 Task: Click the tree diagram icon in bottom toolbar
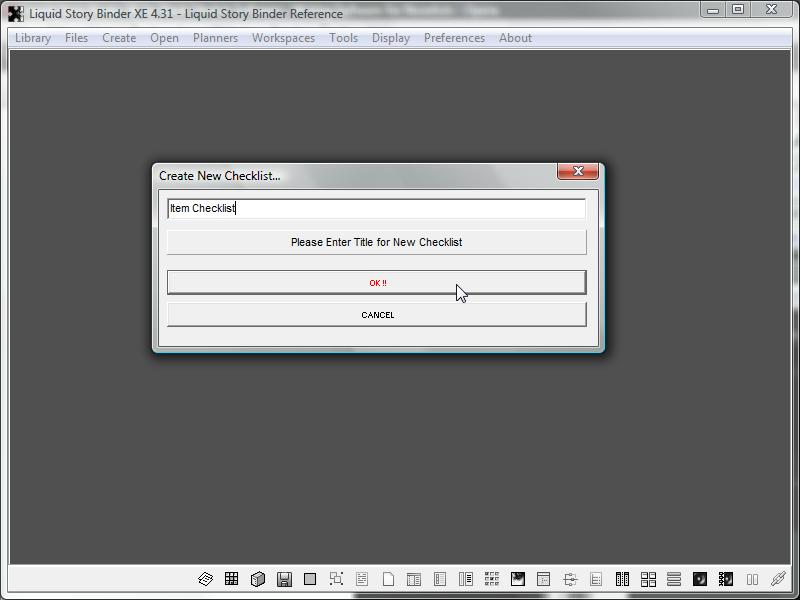point(570,579)
